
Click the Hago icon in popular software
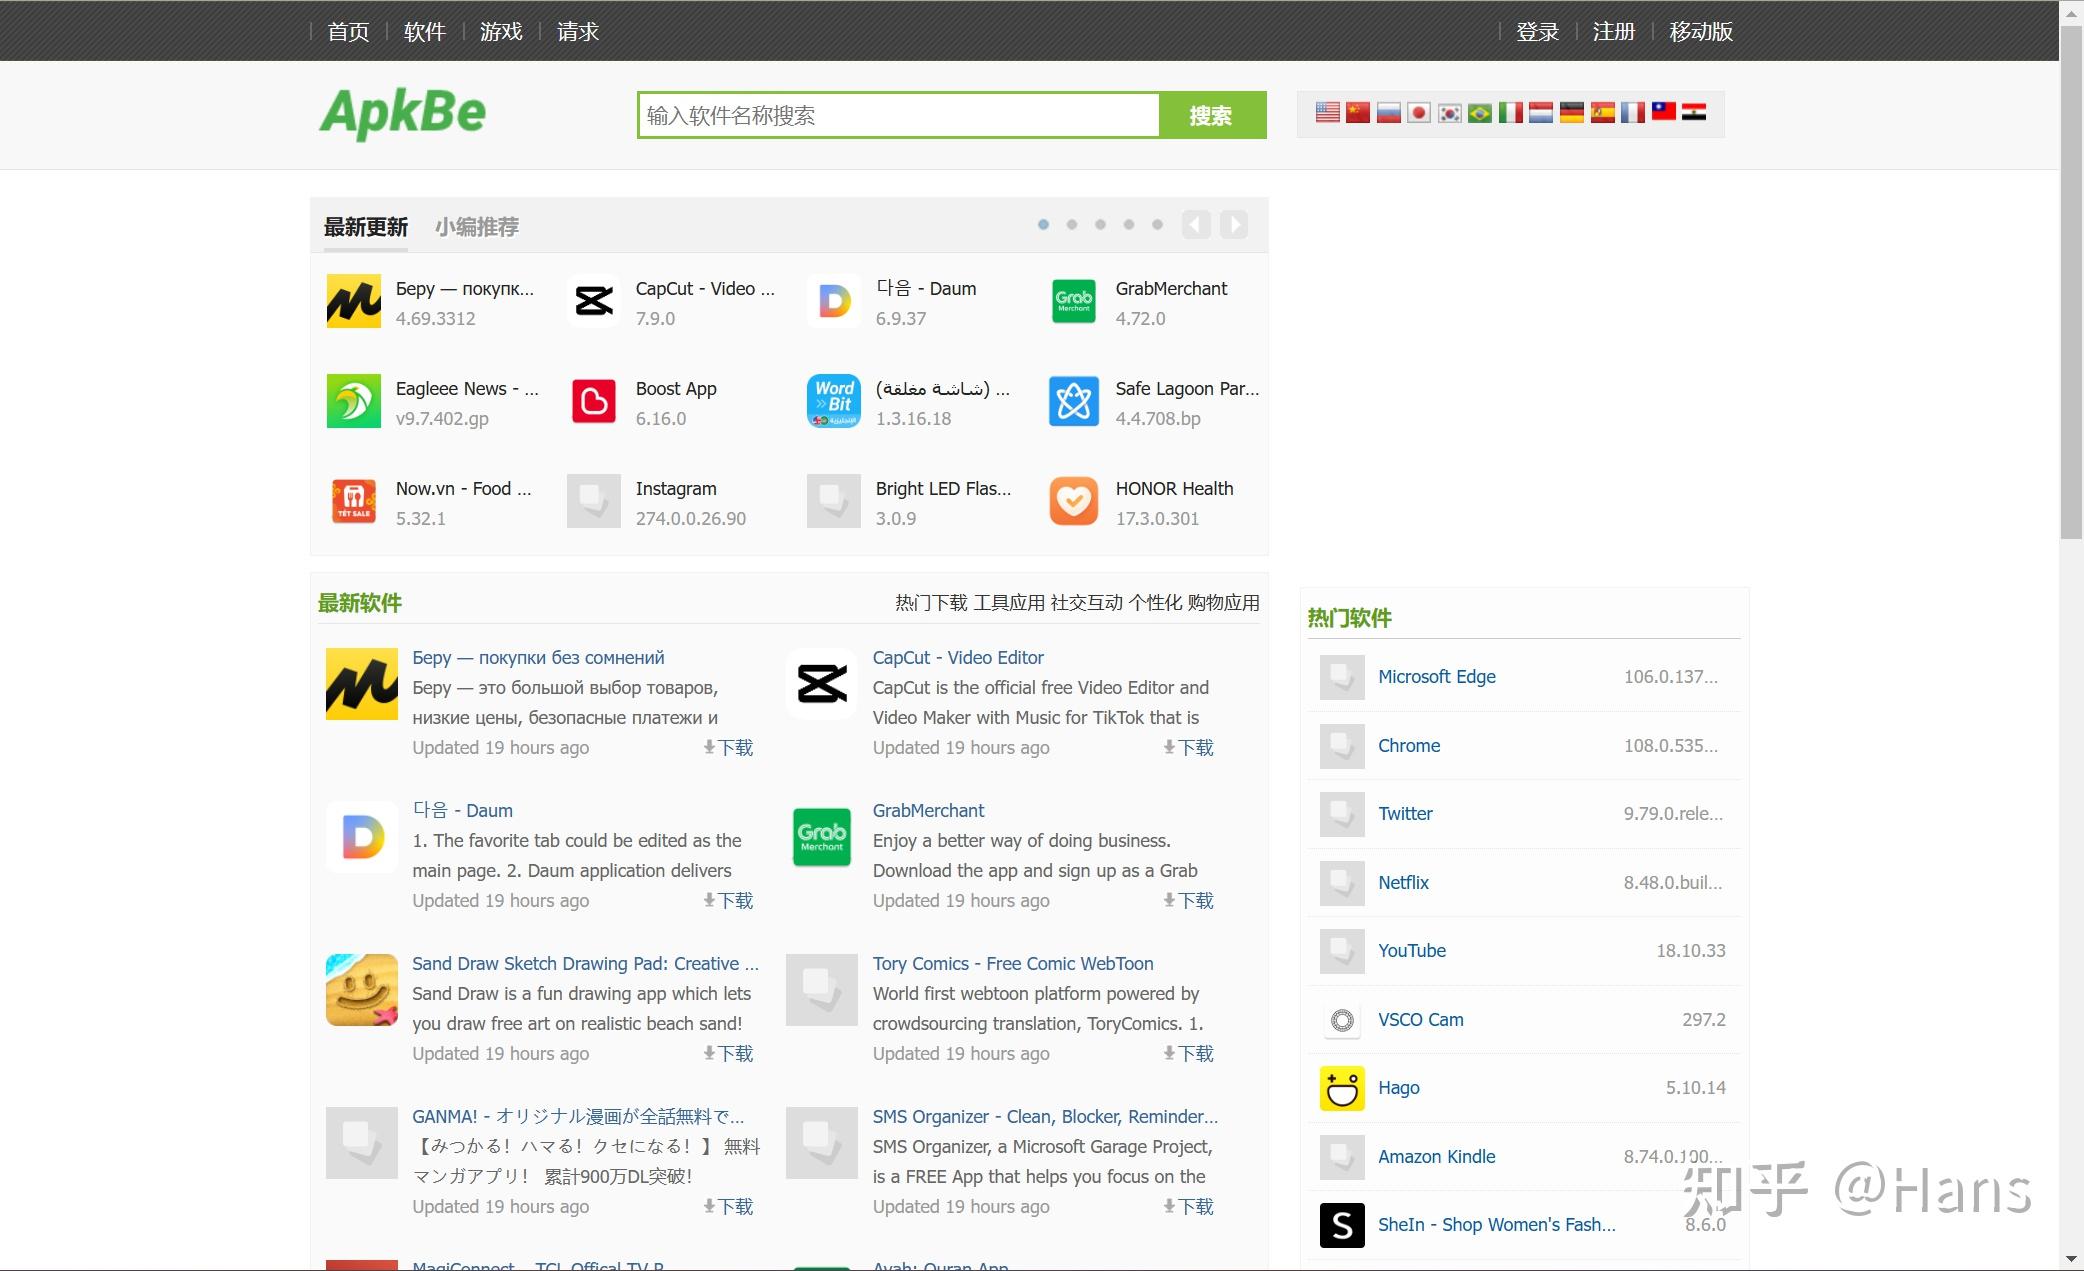1342,1088
